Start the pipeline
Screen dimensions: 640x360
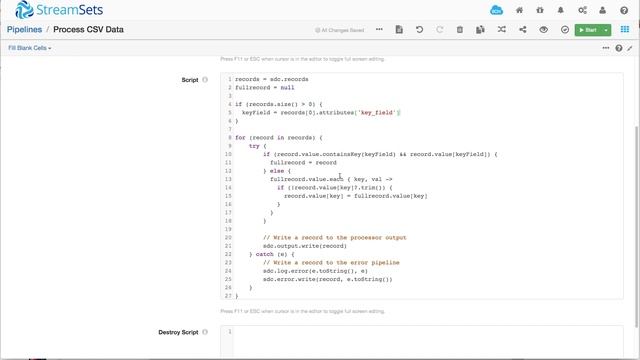[588, 30]
